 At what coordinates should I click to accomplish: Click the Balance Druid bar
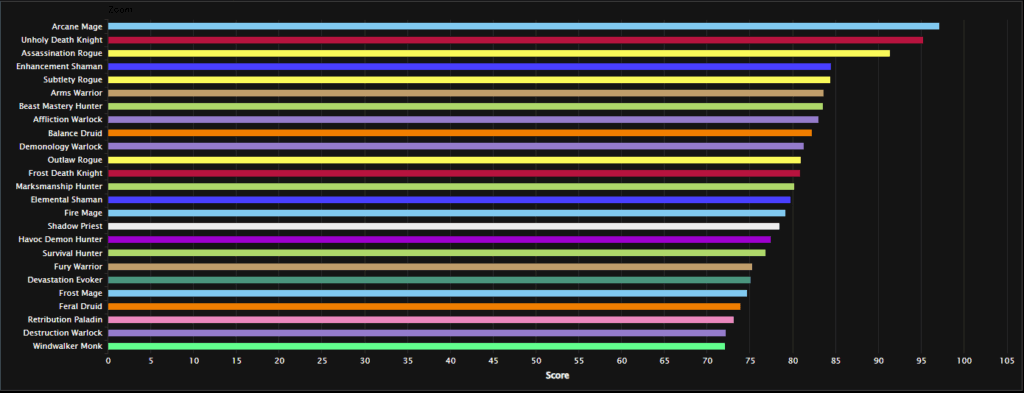pyautogui.click(x=460, y=133)
